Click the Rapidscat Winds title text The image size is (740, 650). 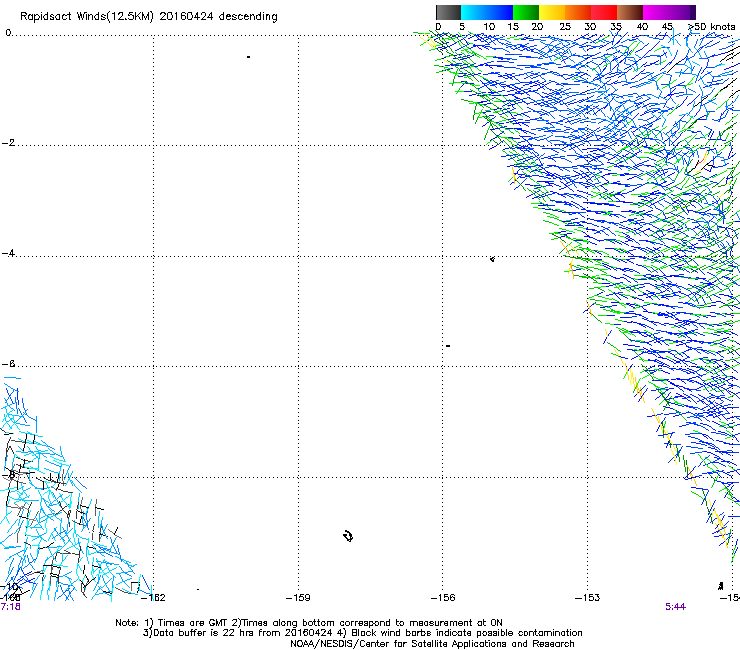pos(149,17)
